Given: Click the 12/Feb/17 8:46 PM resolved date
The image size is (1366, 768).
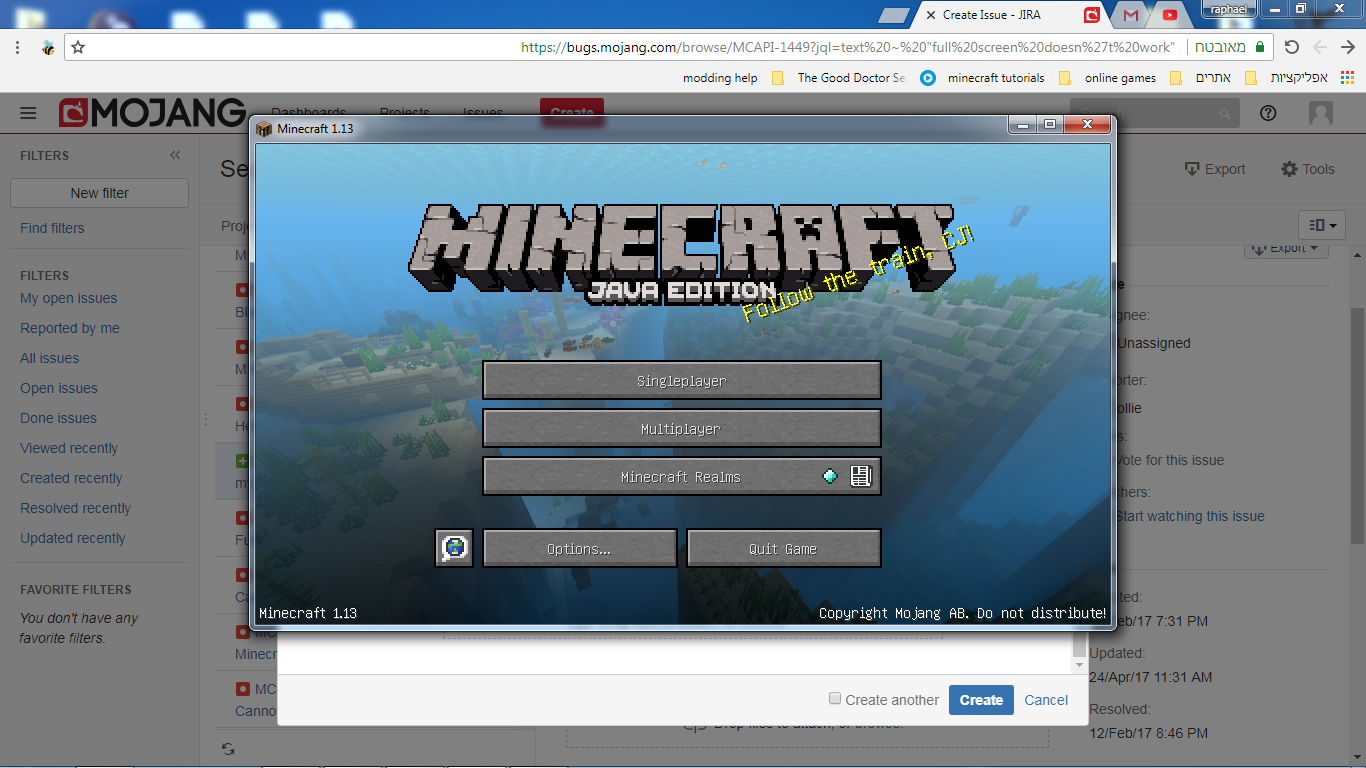Looking at the screenshot, I should pyautogui.click(x=1149, y=733).
